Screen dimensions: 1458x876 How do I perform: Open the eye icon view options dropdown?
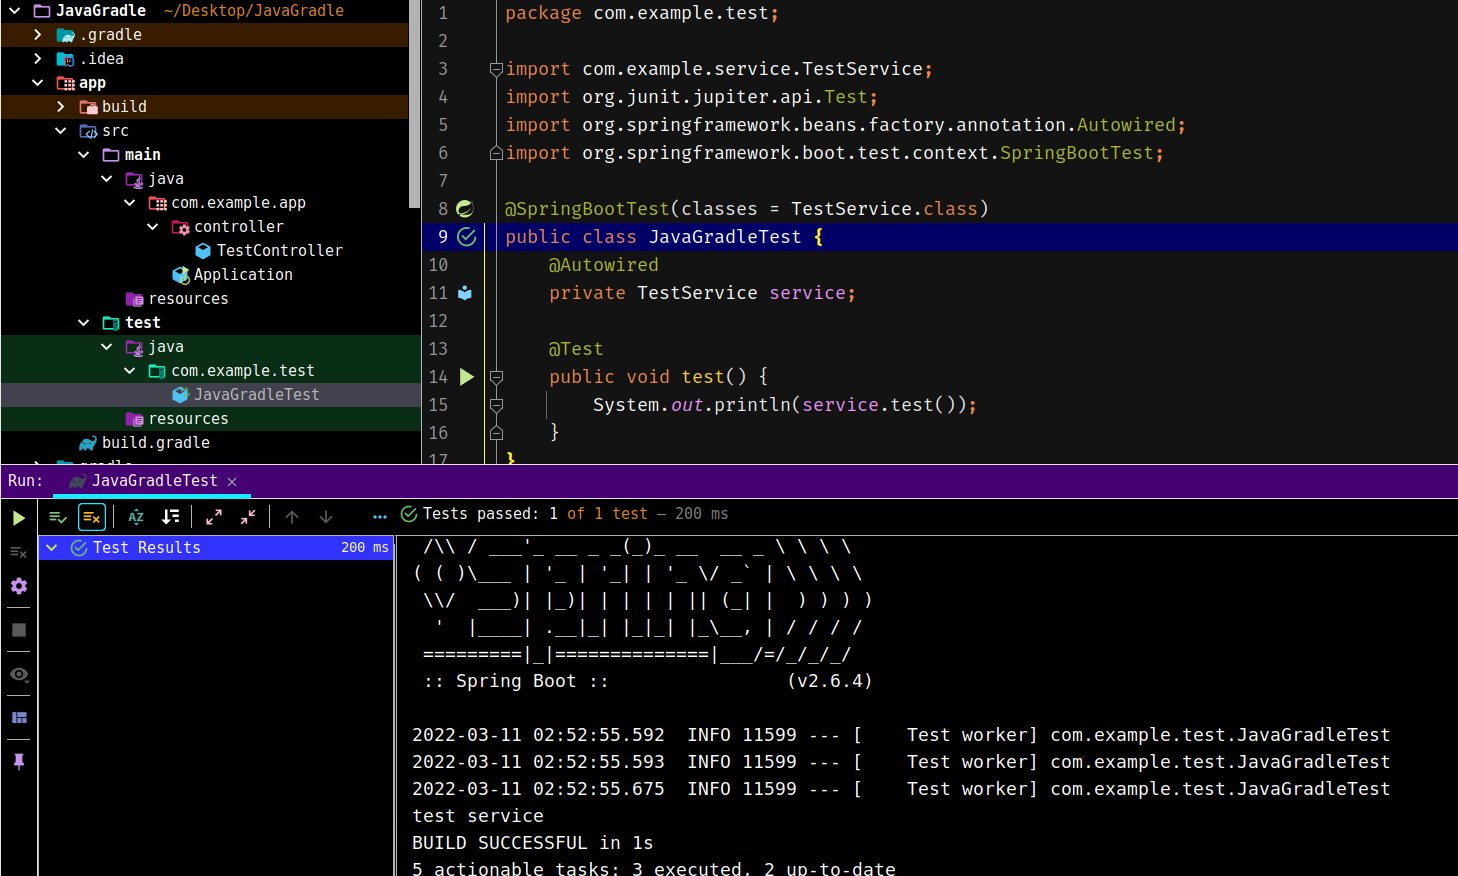click(19, 675)
